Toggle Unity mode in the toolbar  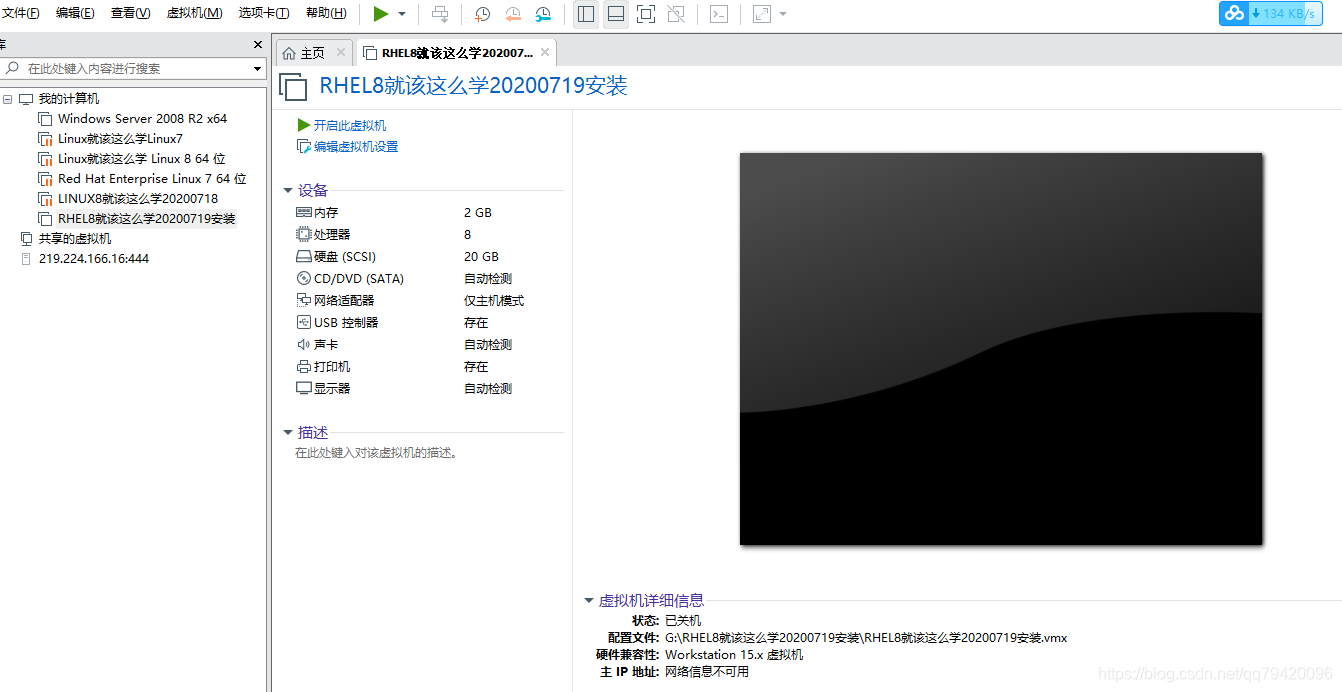click(674, 15)
